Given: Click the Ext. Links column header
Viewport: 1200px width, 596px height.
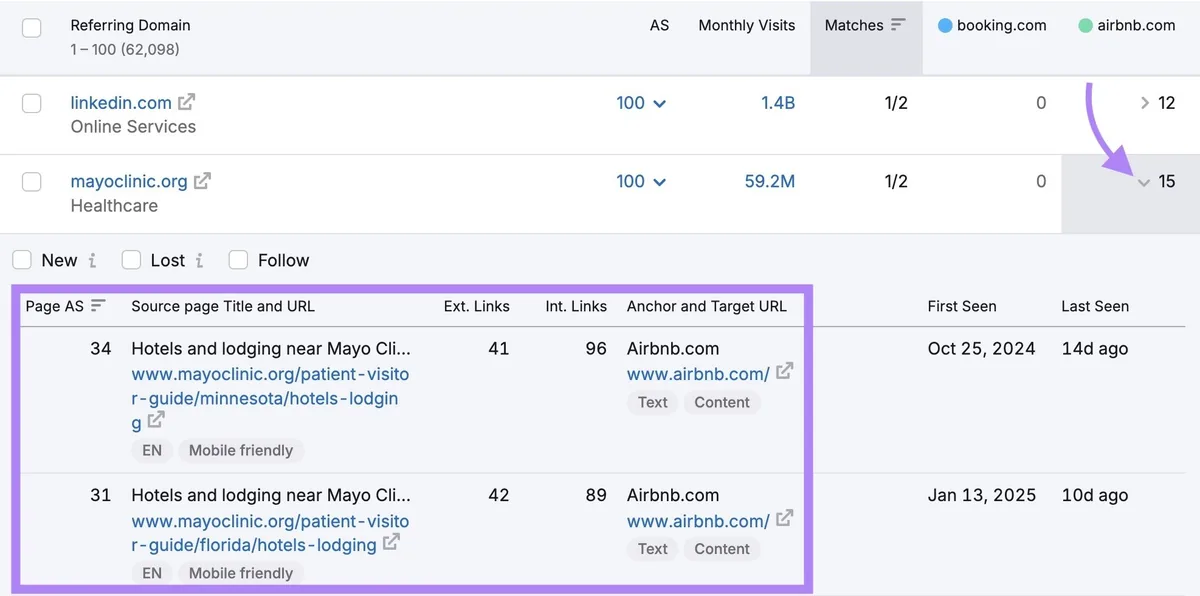Looking at the screenshot, I should pyautogui.click(x=477, y=306).
